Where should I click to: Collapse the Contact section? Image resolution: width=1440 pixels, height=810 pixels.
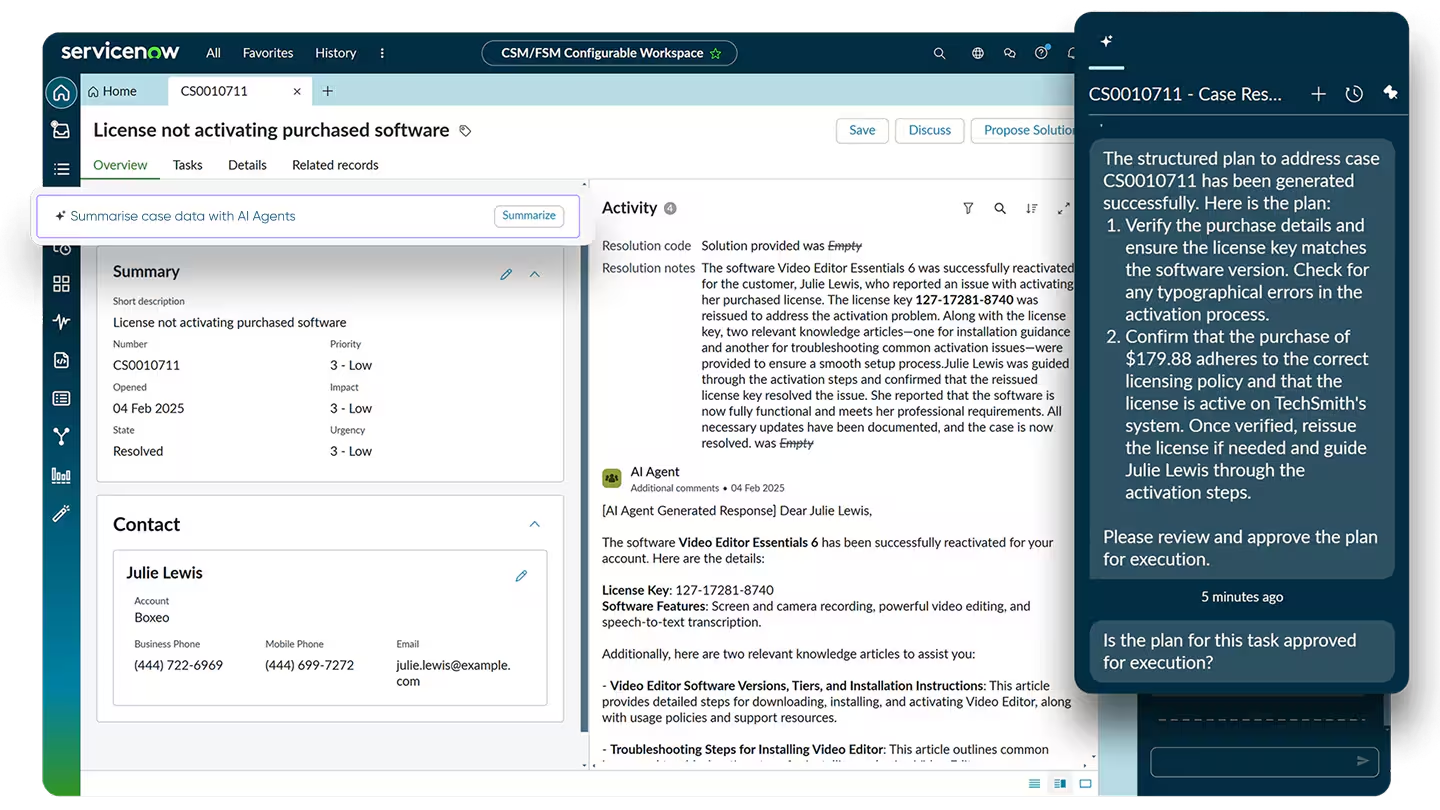point(534,523)
